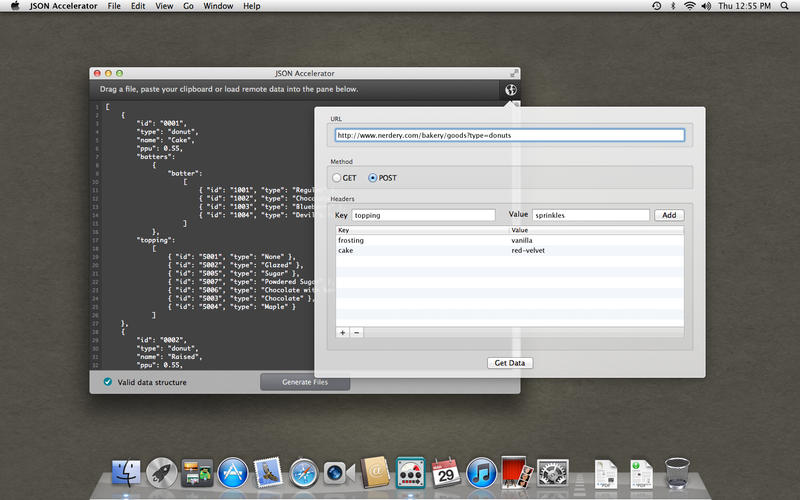Open the View menu
This screenshot has width=800, height=500.
click(x=164, y=6)
